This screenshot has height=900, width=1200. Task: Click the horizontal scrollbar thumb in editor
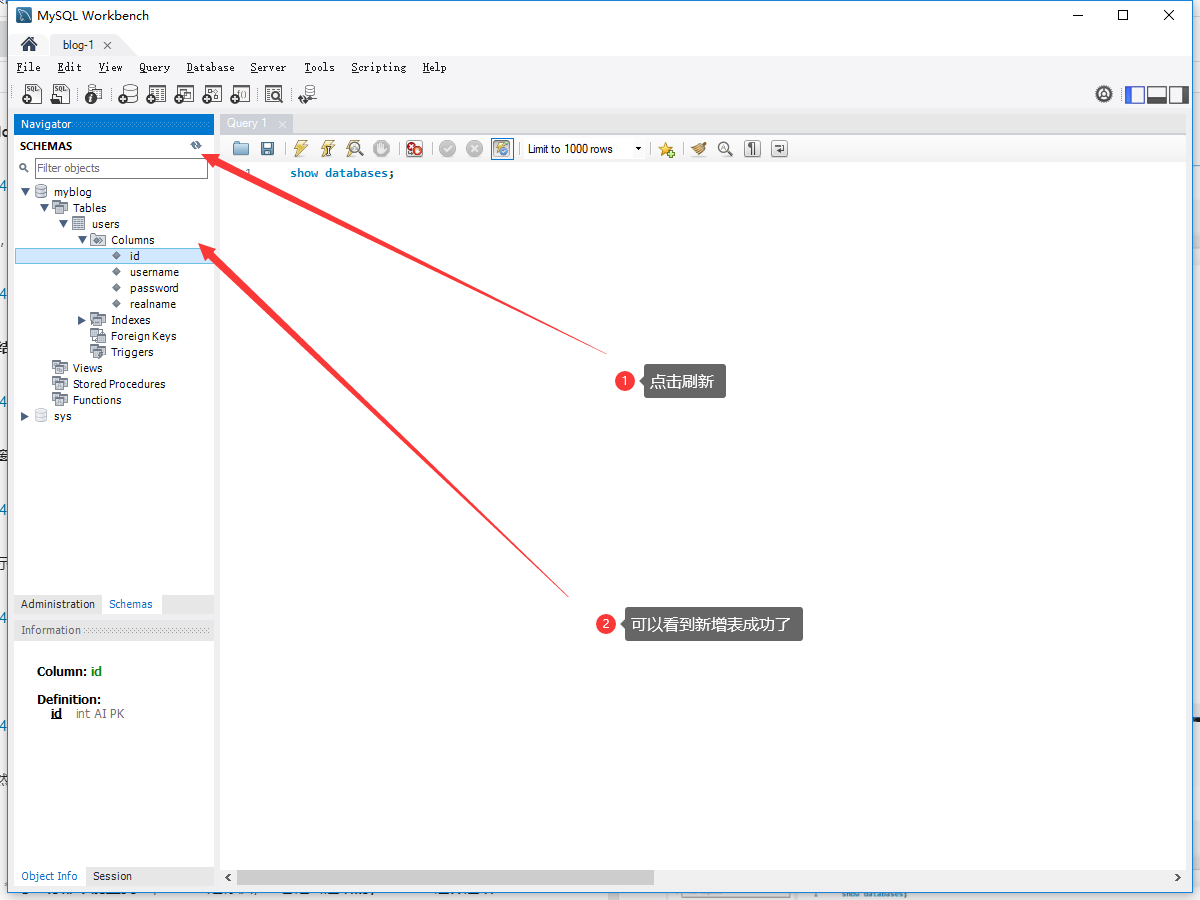click(445, 877)
